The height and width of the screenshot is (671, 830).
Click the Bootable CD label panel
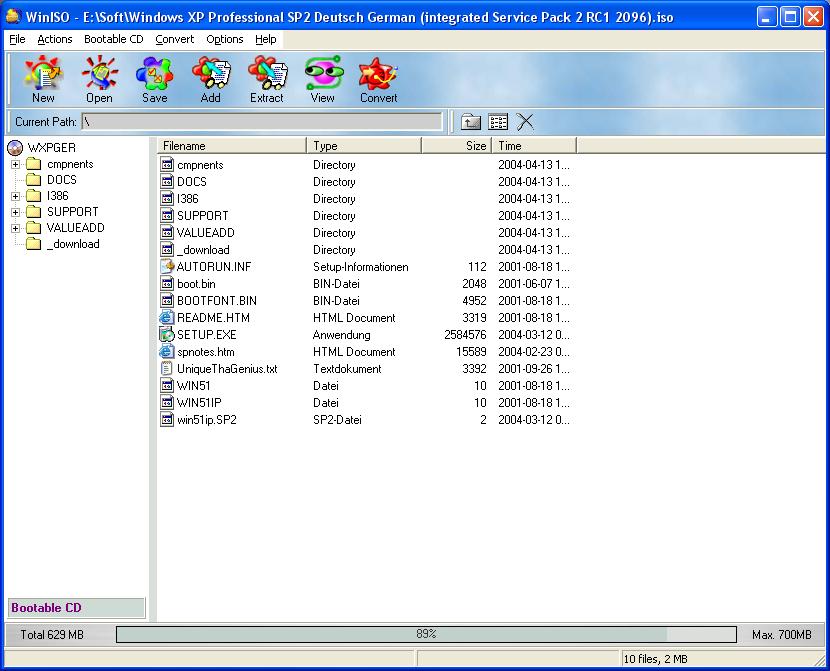[x=76, y=607]
